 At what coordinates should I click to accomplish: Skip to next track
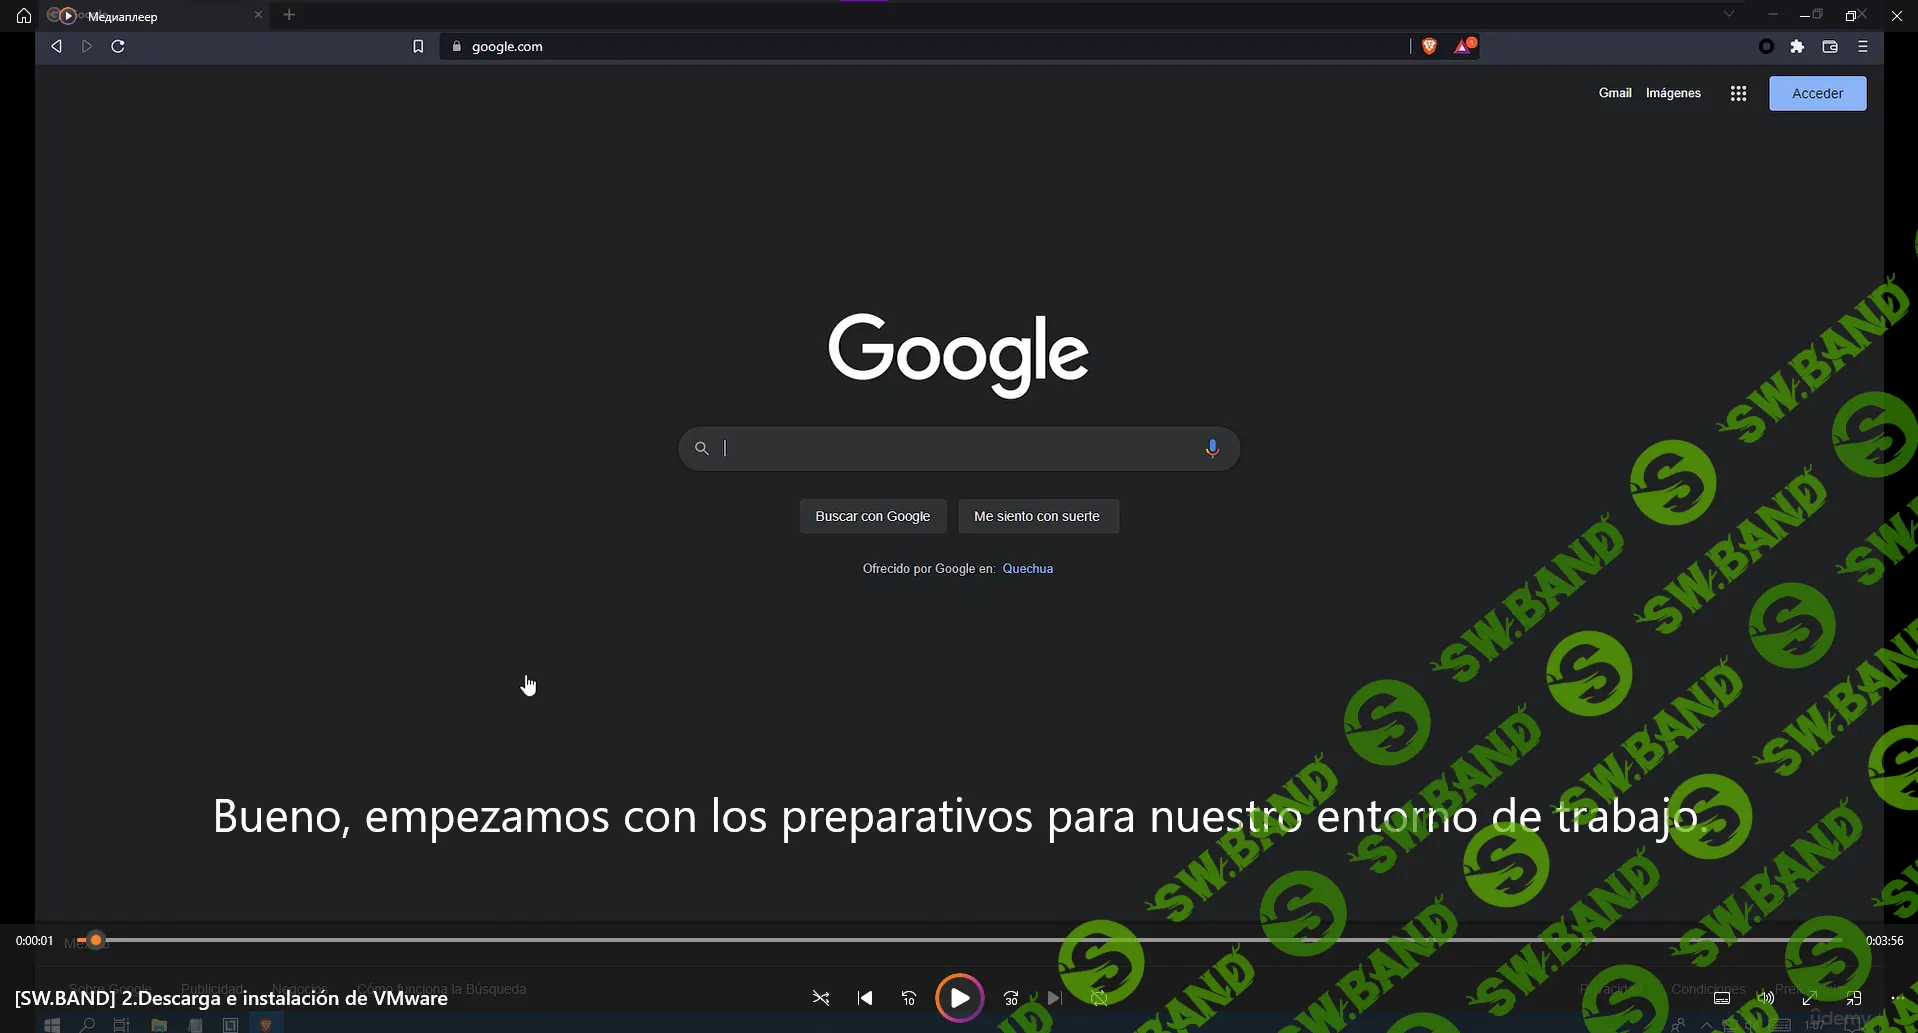click(x=1054, y=998)
